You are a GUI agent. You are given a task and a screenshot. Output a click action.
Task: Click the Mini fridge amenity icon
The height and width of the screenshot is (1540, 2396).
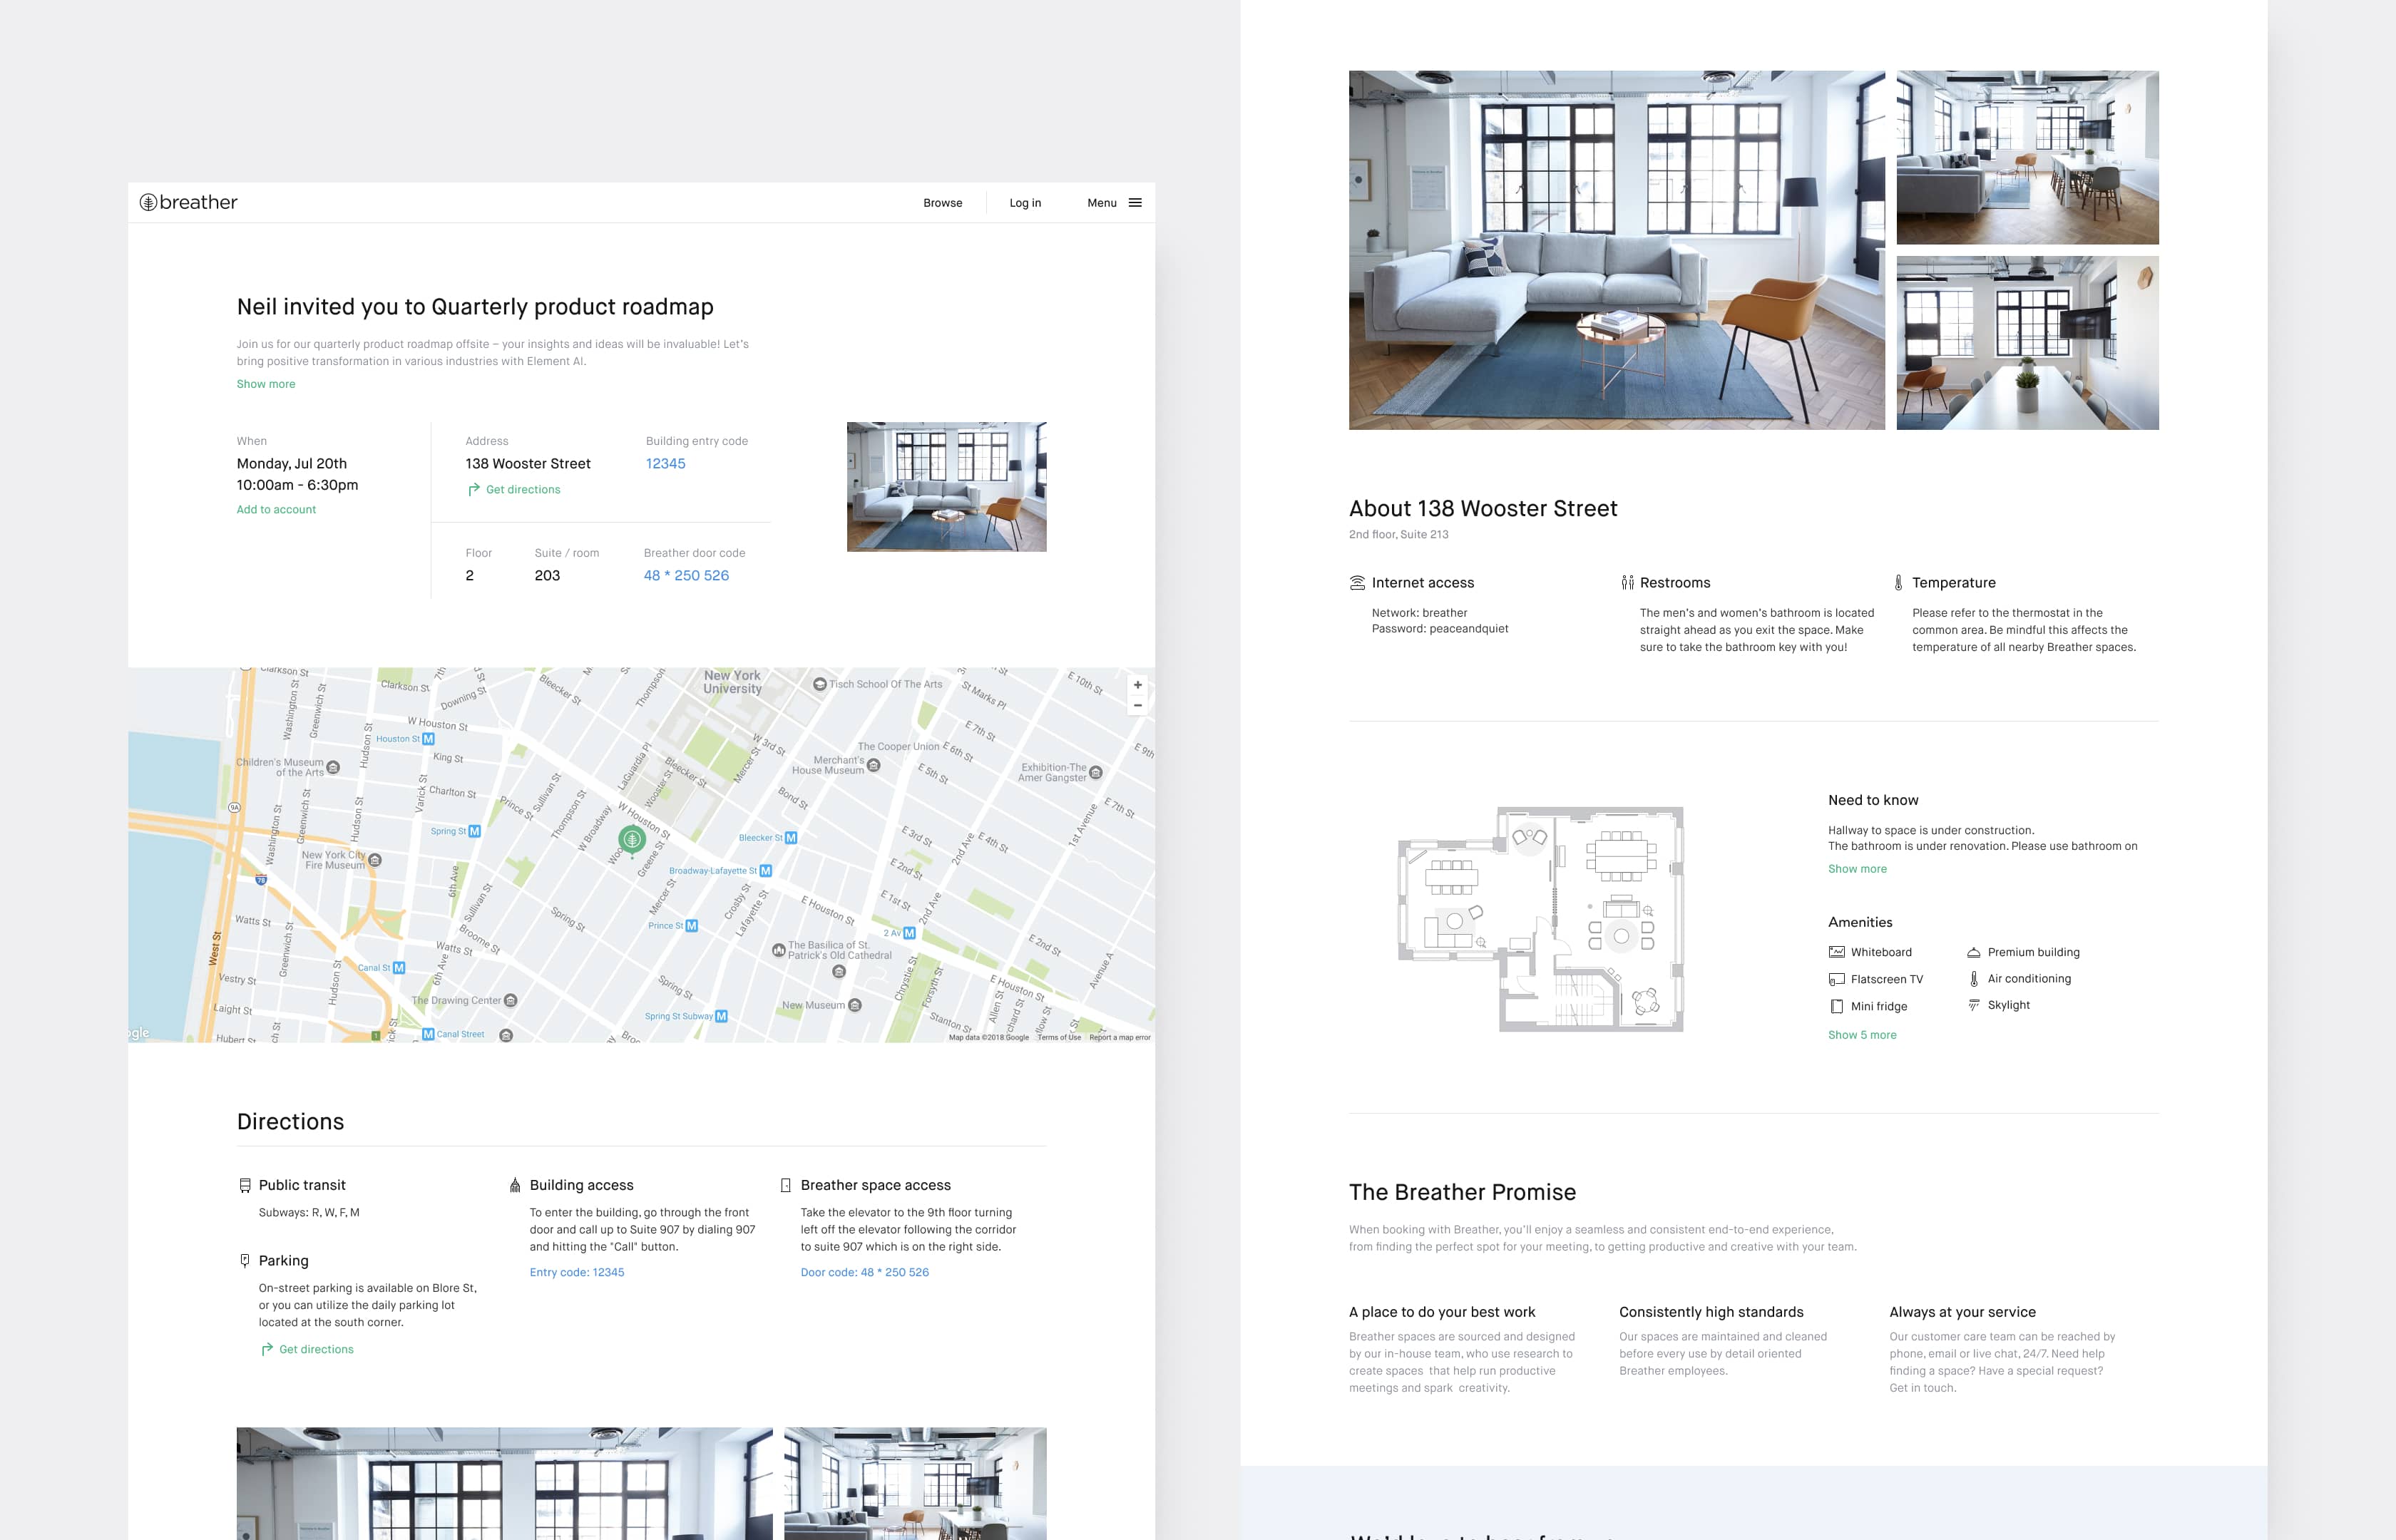[x=1836, y=1006]
